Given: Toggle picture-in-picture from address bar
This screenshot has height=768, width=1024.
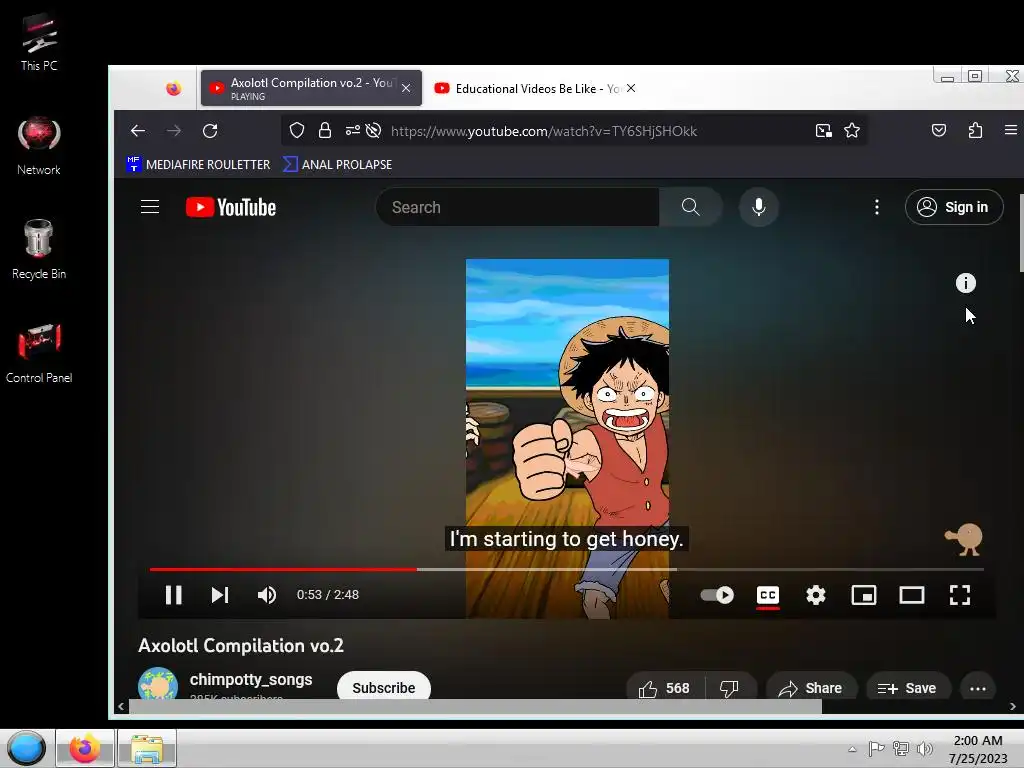Looking at the screenshot, I should pyautogui.click(x=824, y=131).
